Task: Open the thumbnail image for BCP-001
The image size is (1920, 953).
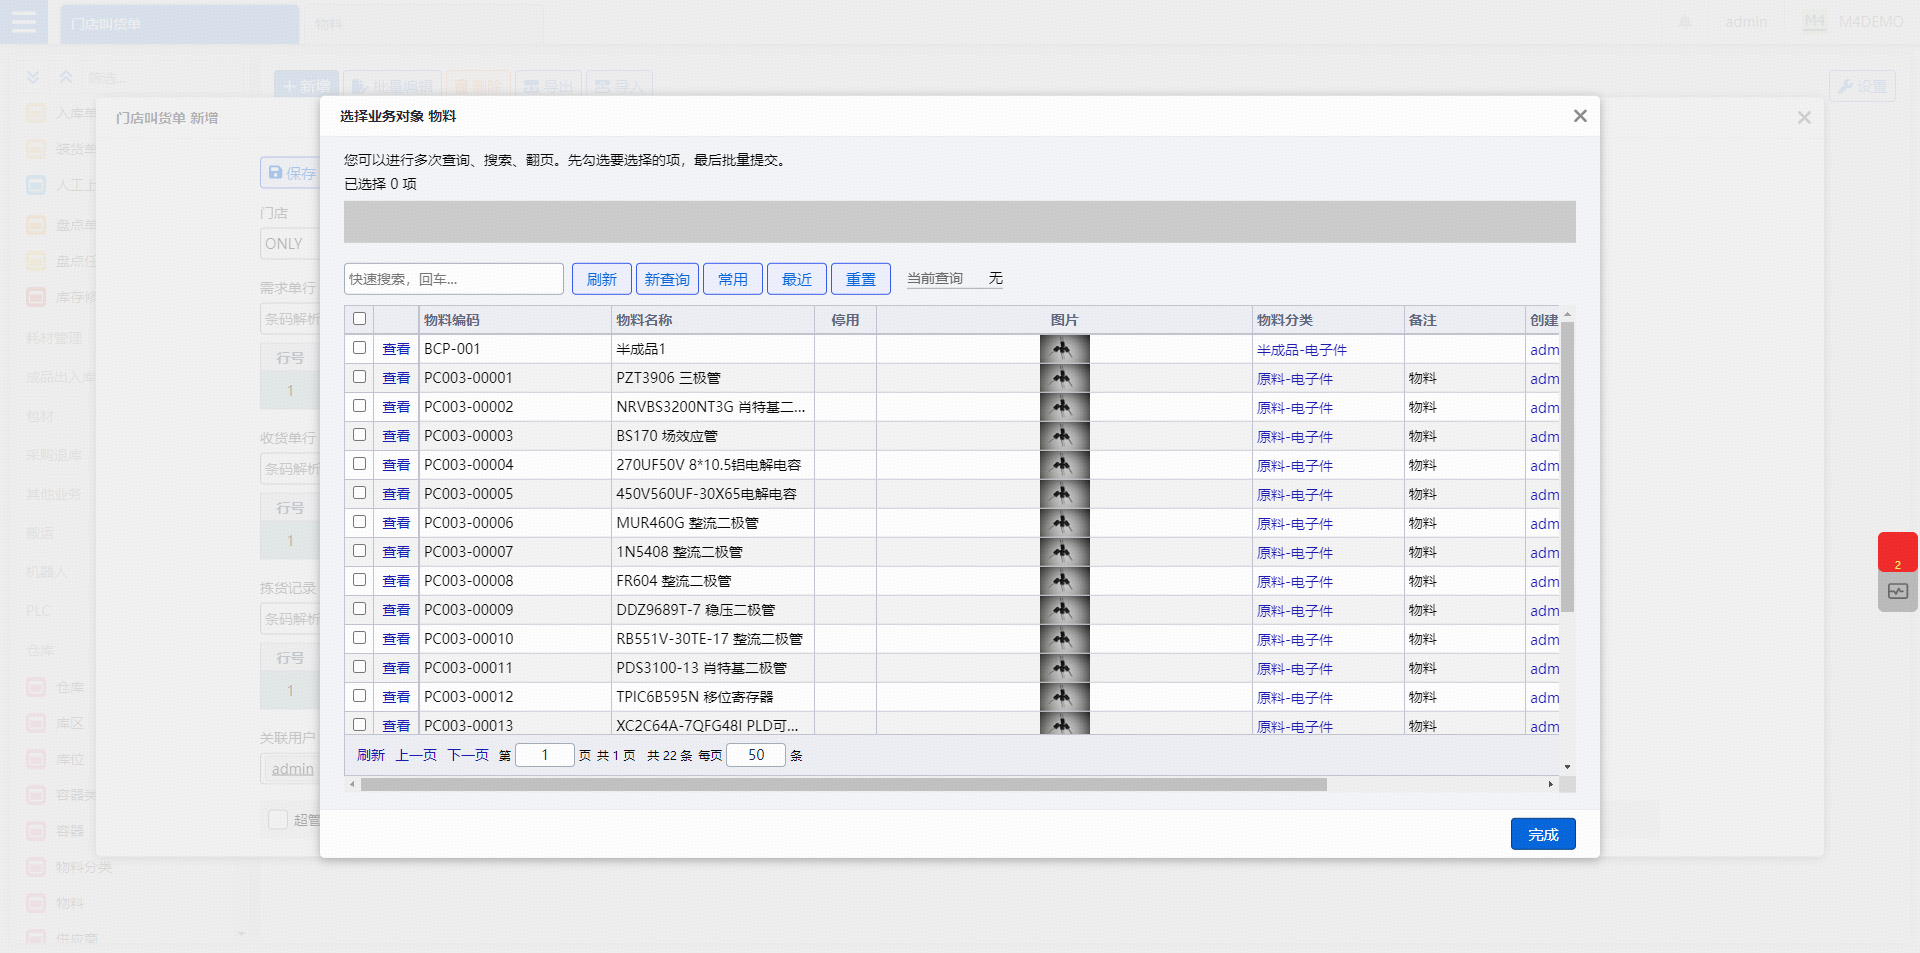Action: pos(1064,349)
